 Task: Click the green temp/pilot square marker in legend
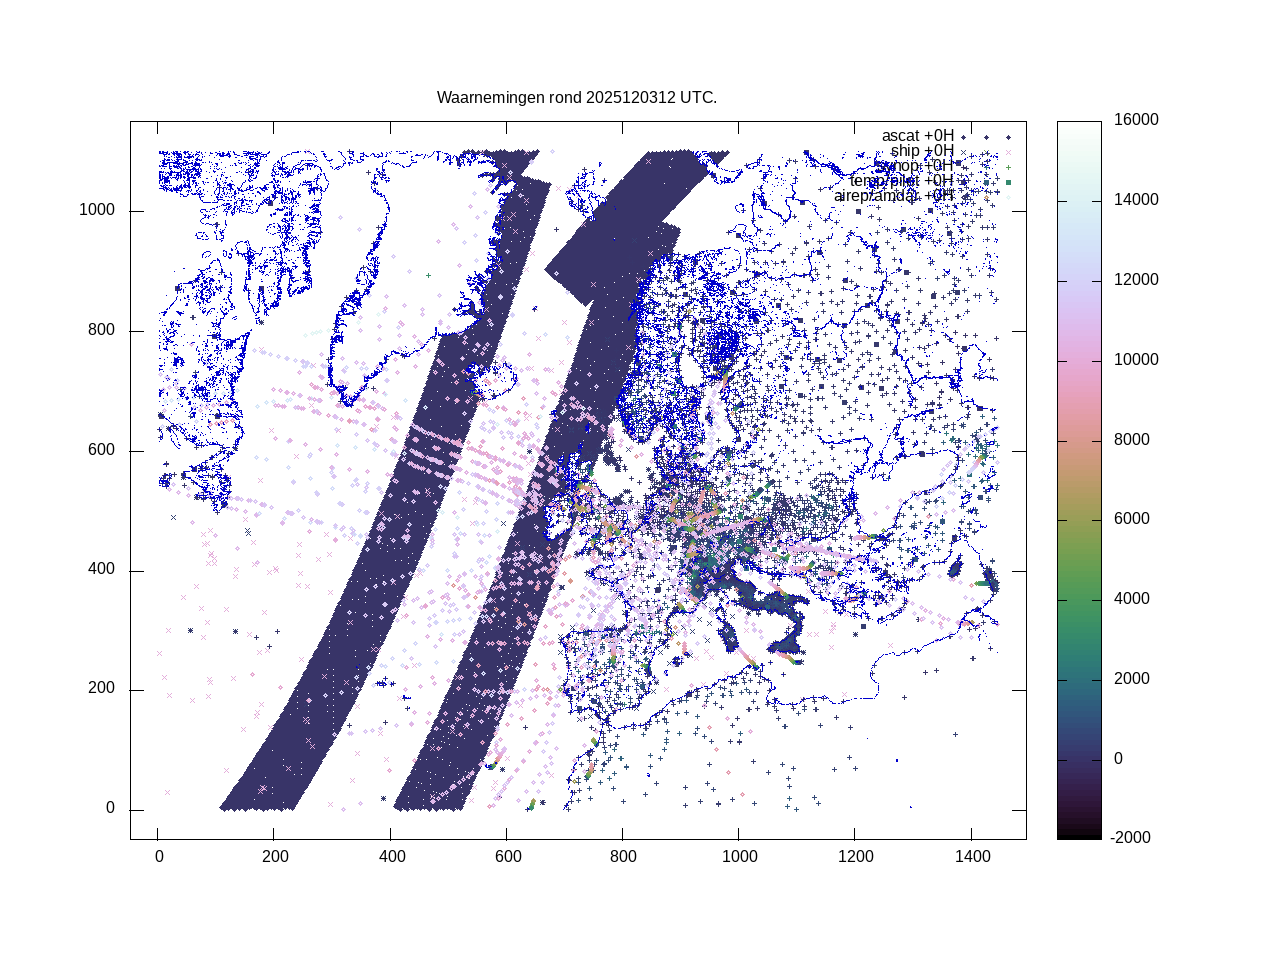[1008, 182]
